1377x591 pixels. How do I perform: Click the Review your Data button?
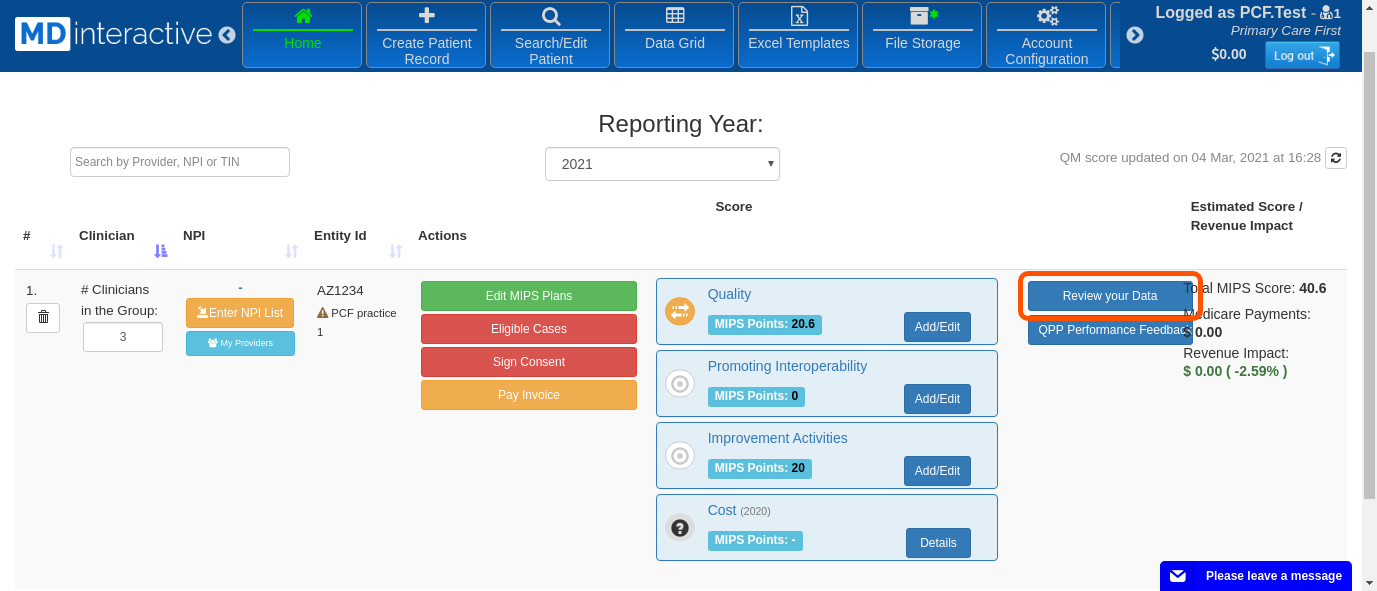(1110, 296)
